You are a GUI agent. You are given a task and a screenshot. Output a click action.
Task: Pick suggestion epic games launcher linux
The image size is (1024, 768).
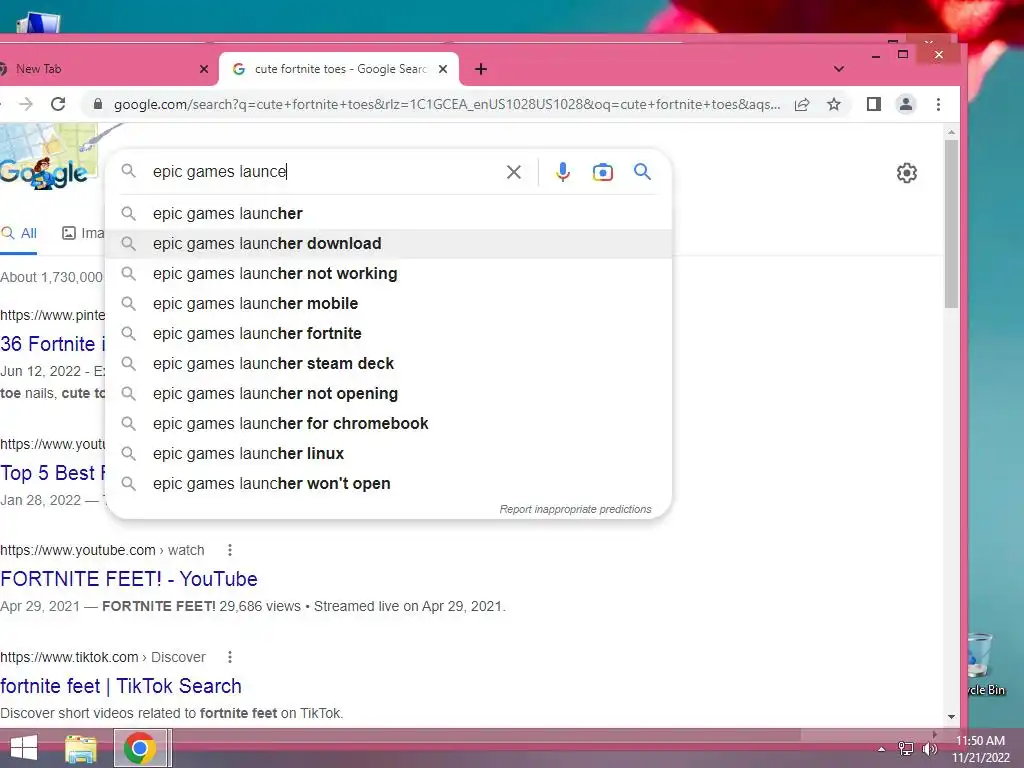[x=389, y=454]
